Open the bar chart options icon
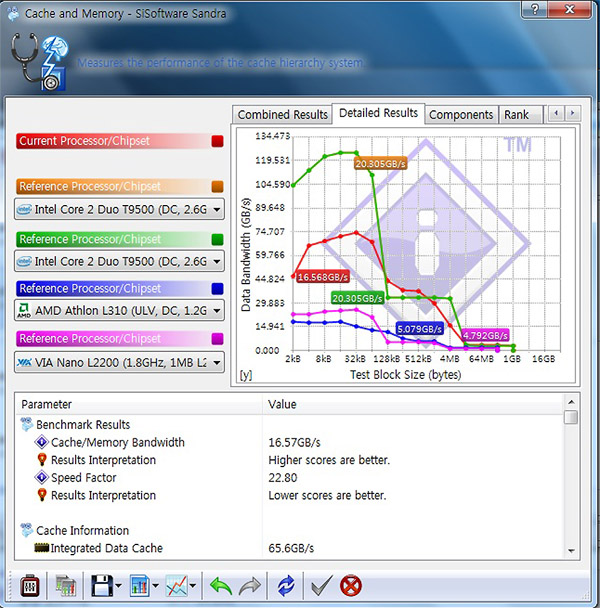The image size is (600, 608). 139,586
